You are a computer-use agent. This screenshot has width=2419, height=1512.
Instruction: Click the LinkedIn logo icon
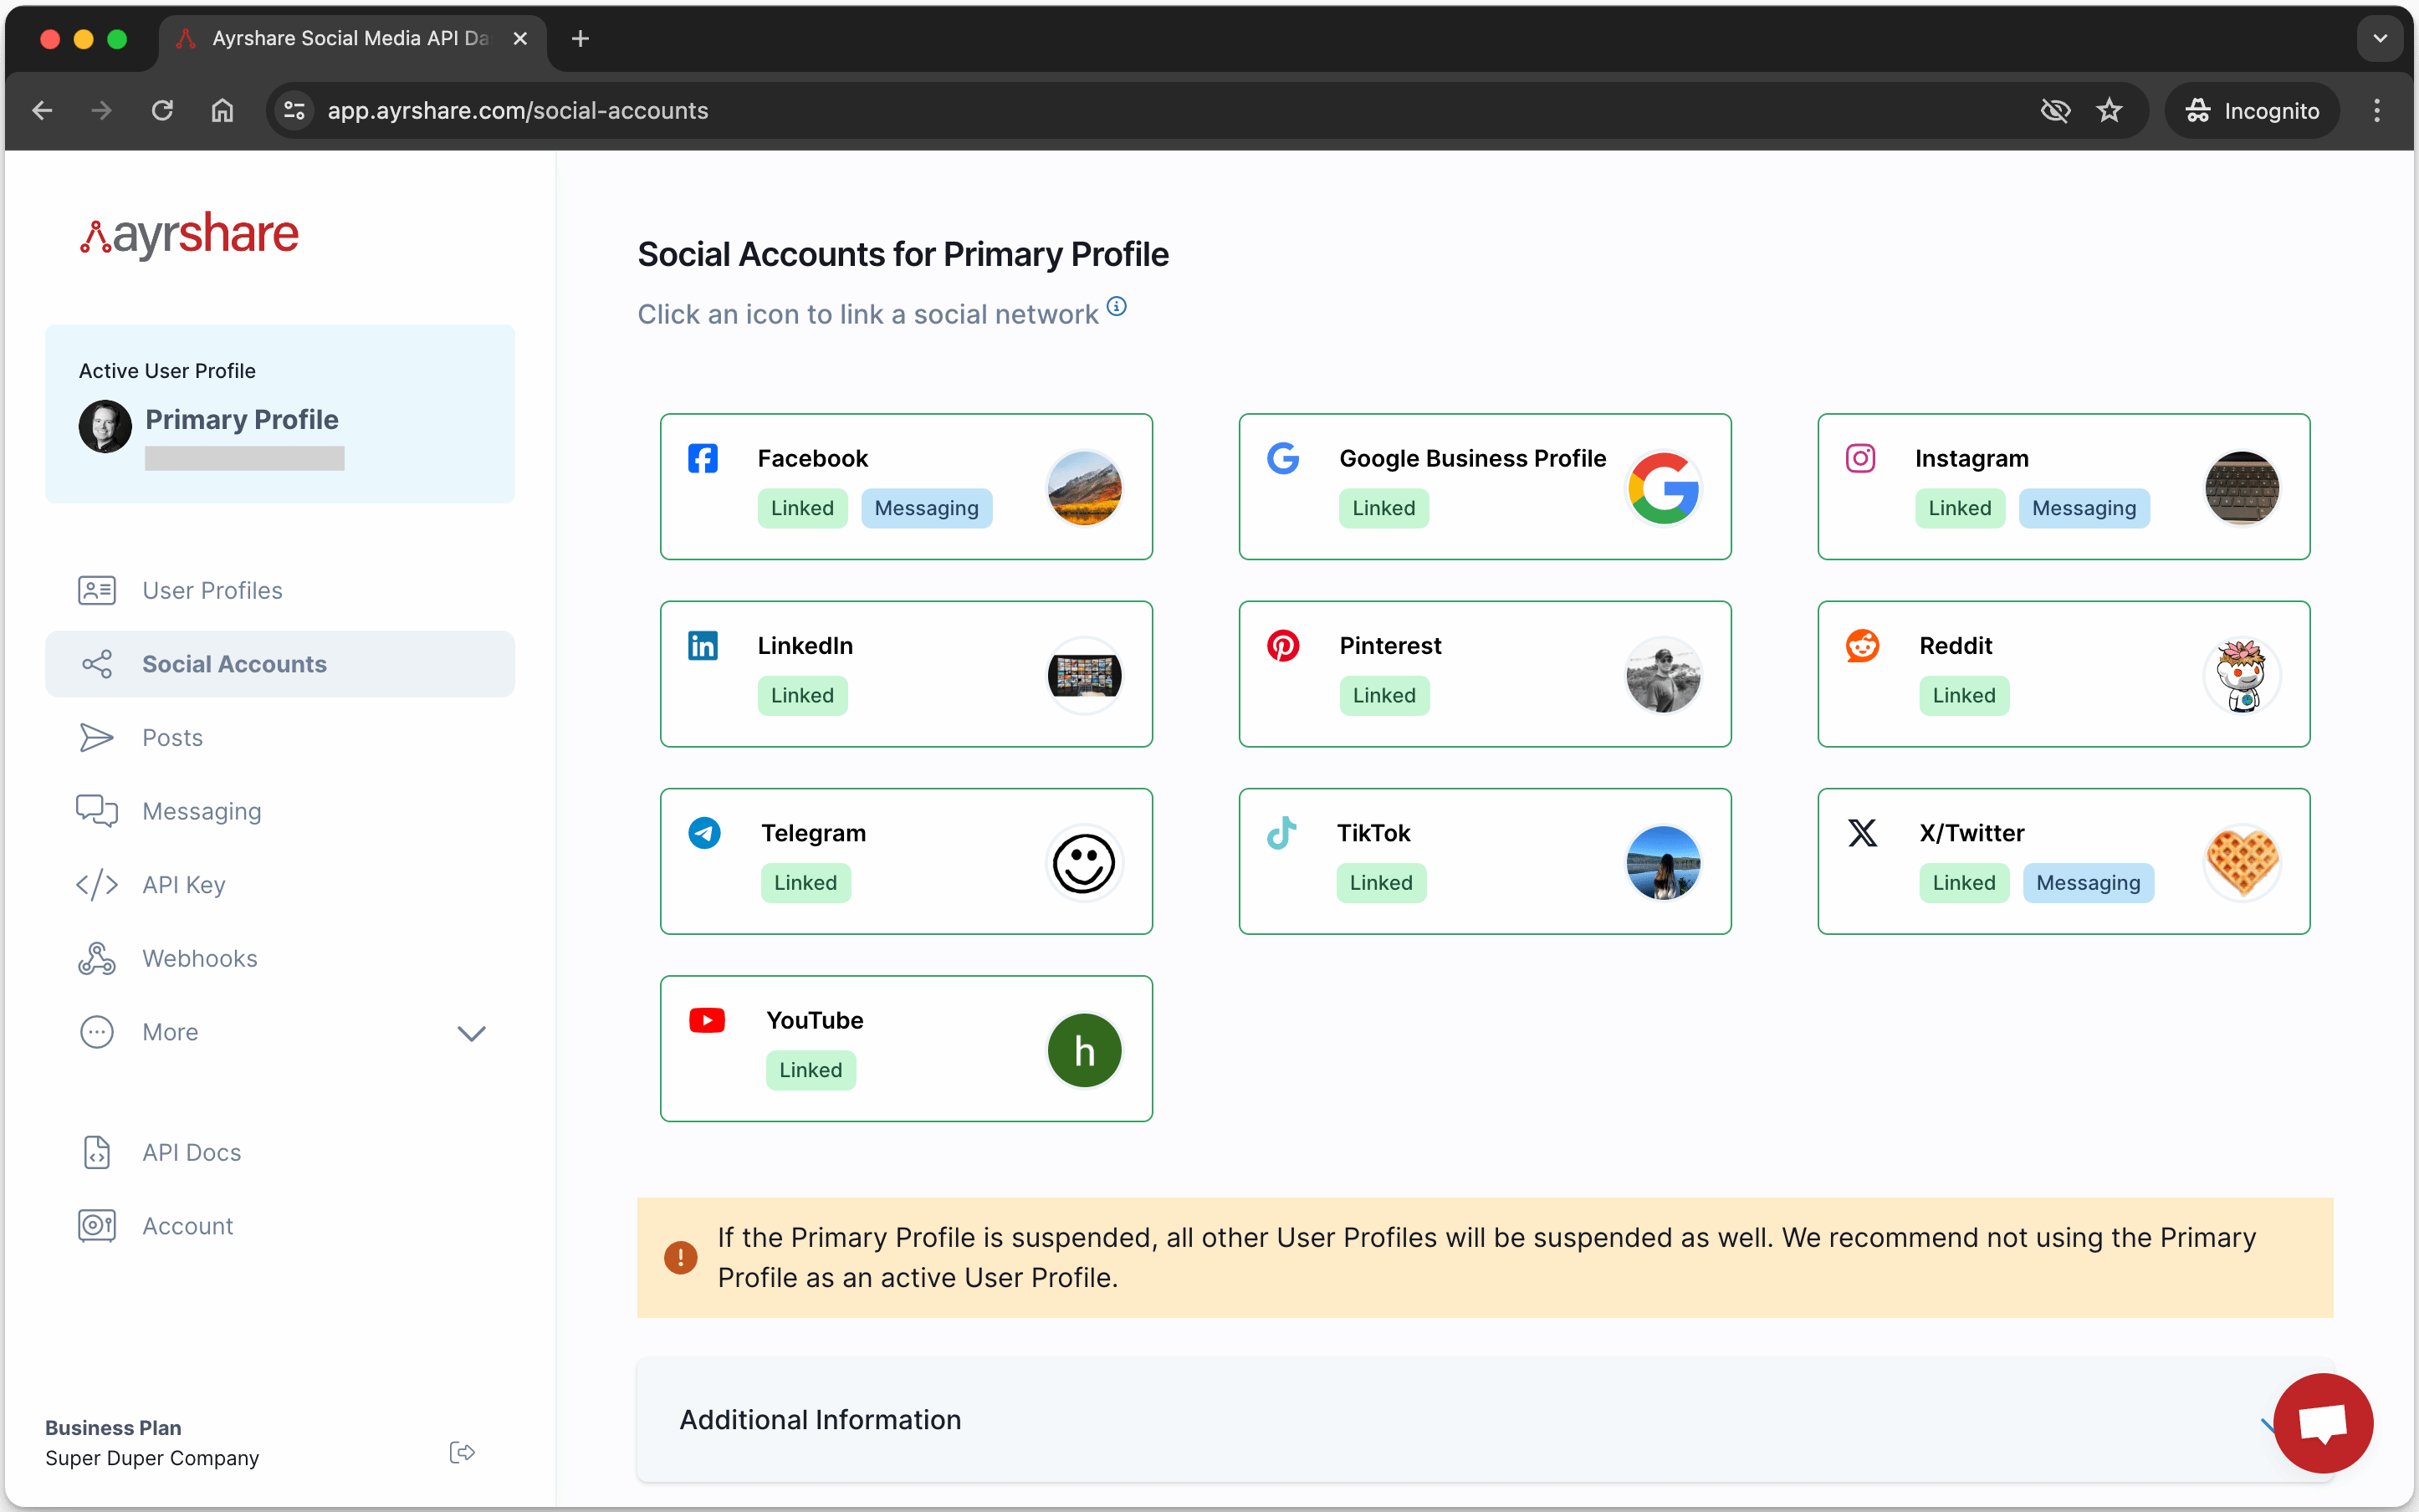click(x=703, y=645)
